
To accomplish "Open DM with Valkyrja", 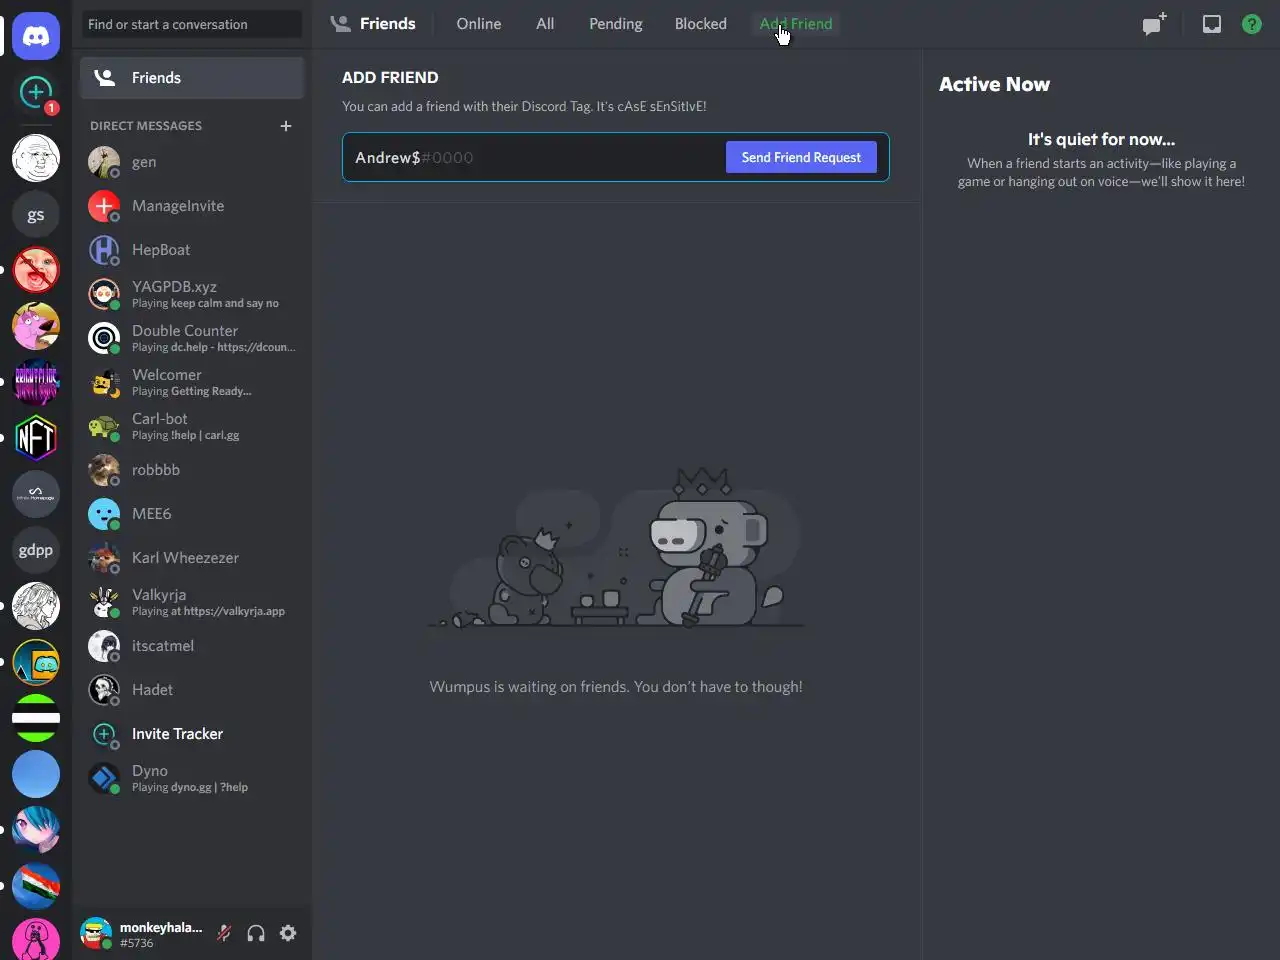I will 192,602.
